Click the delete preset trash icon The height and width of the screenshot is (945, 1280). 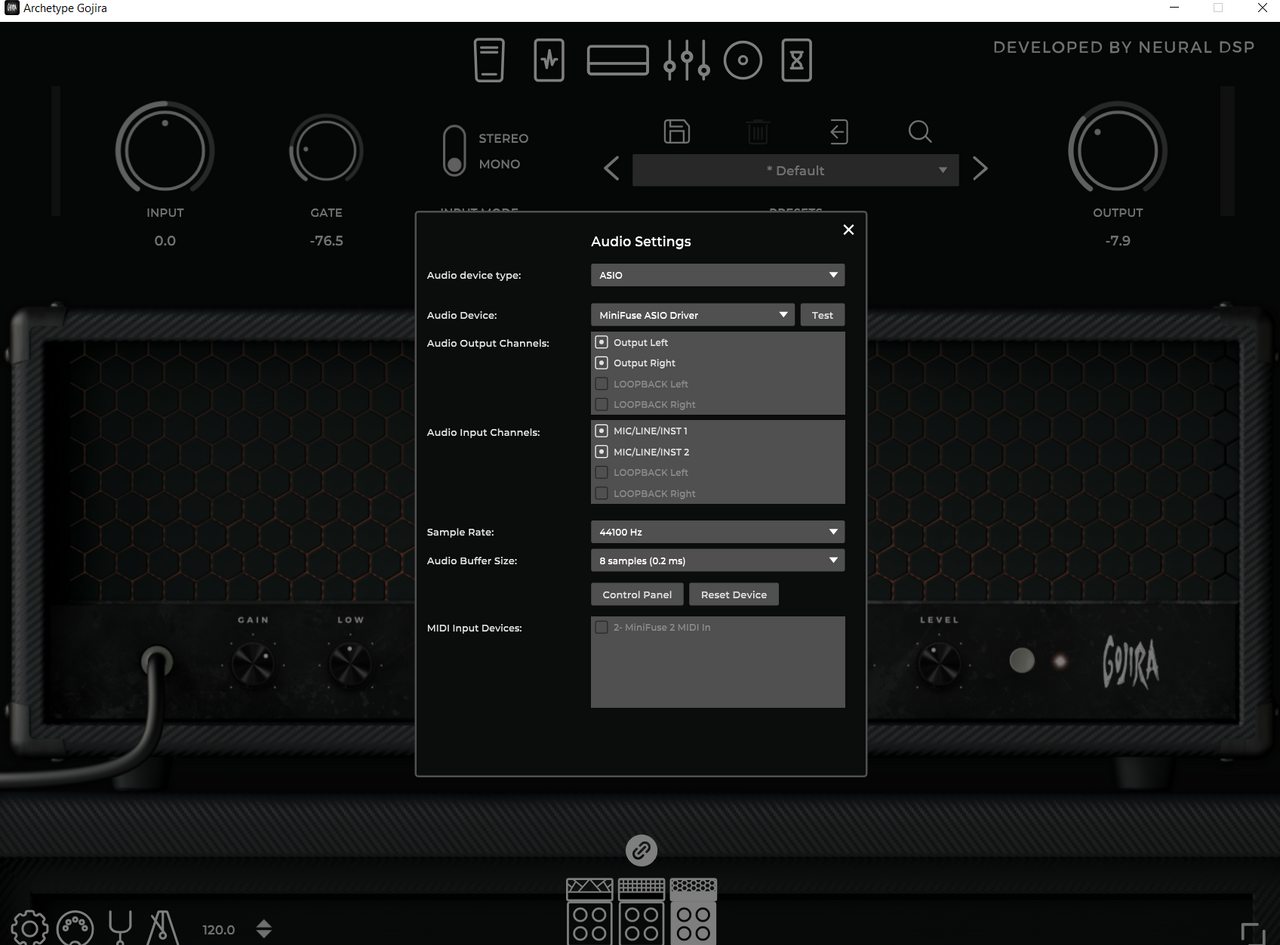pyautogui.click(x=758, y=132)
